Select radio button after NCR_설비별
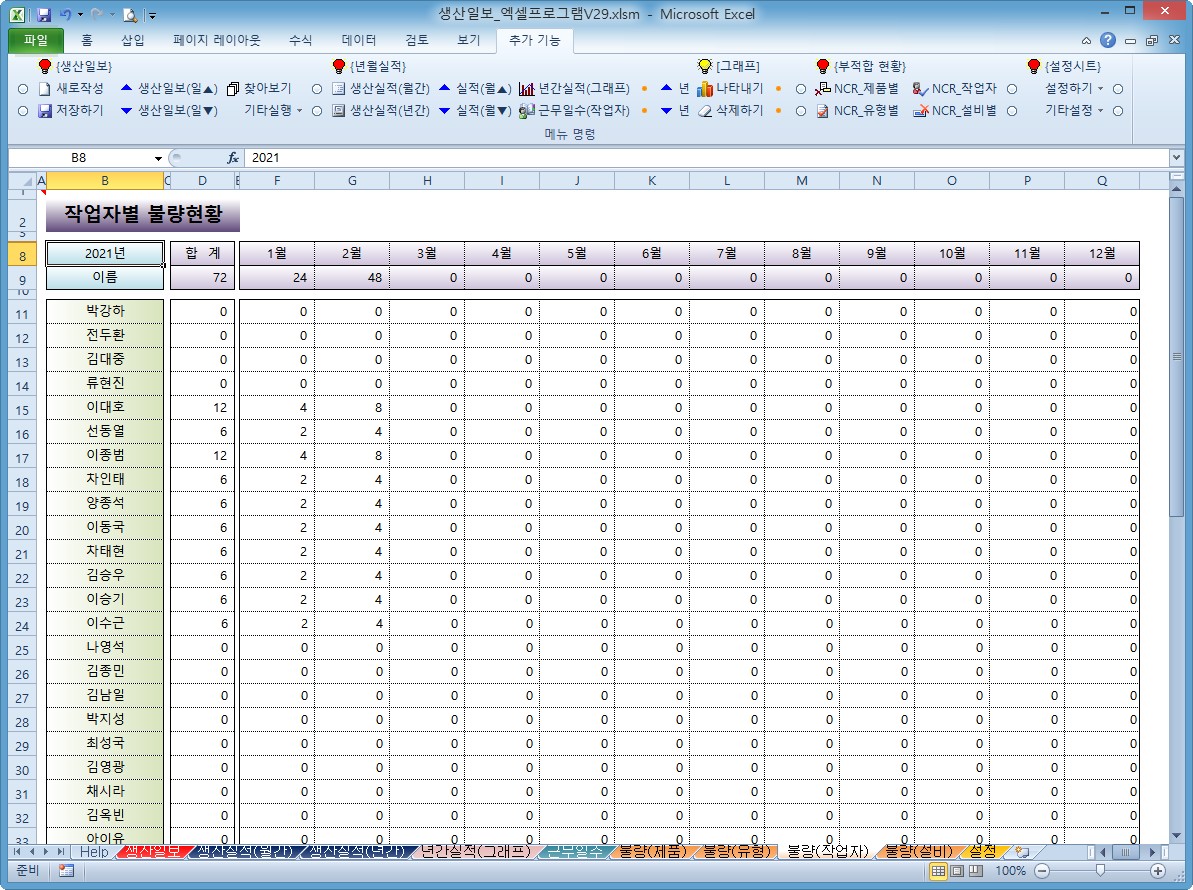This screenshot has height=890, width=1193. [1012, 111]
